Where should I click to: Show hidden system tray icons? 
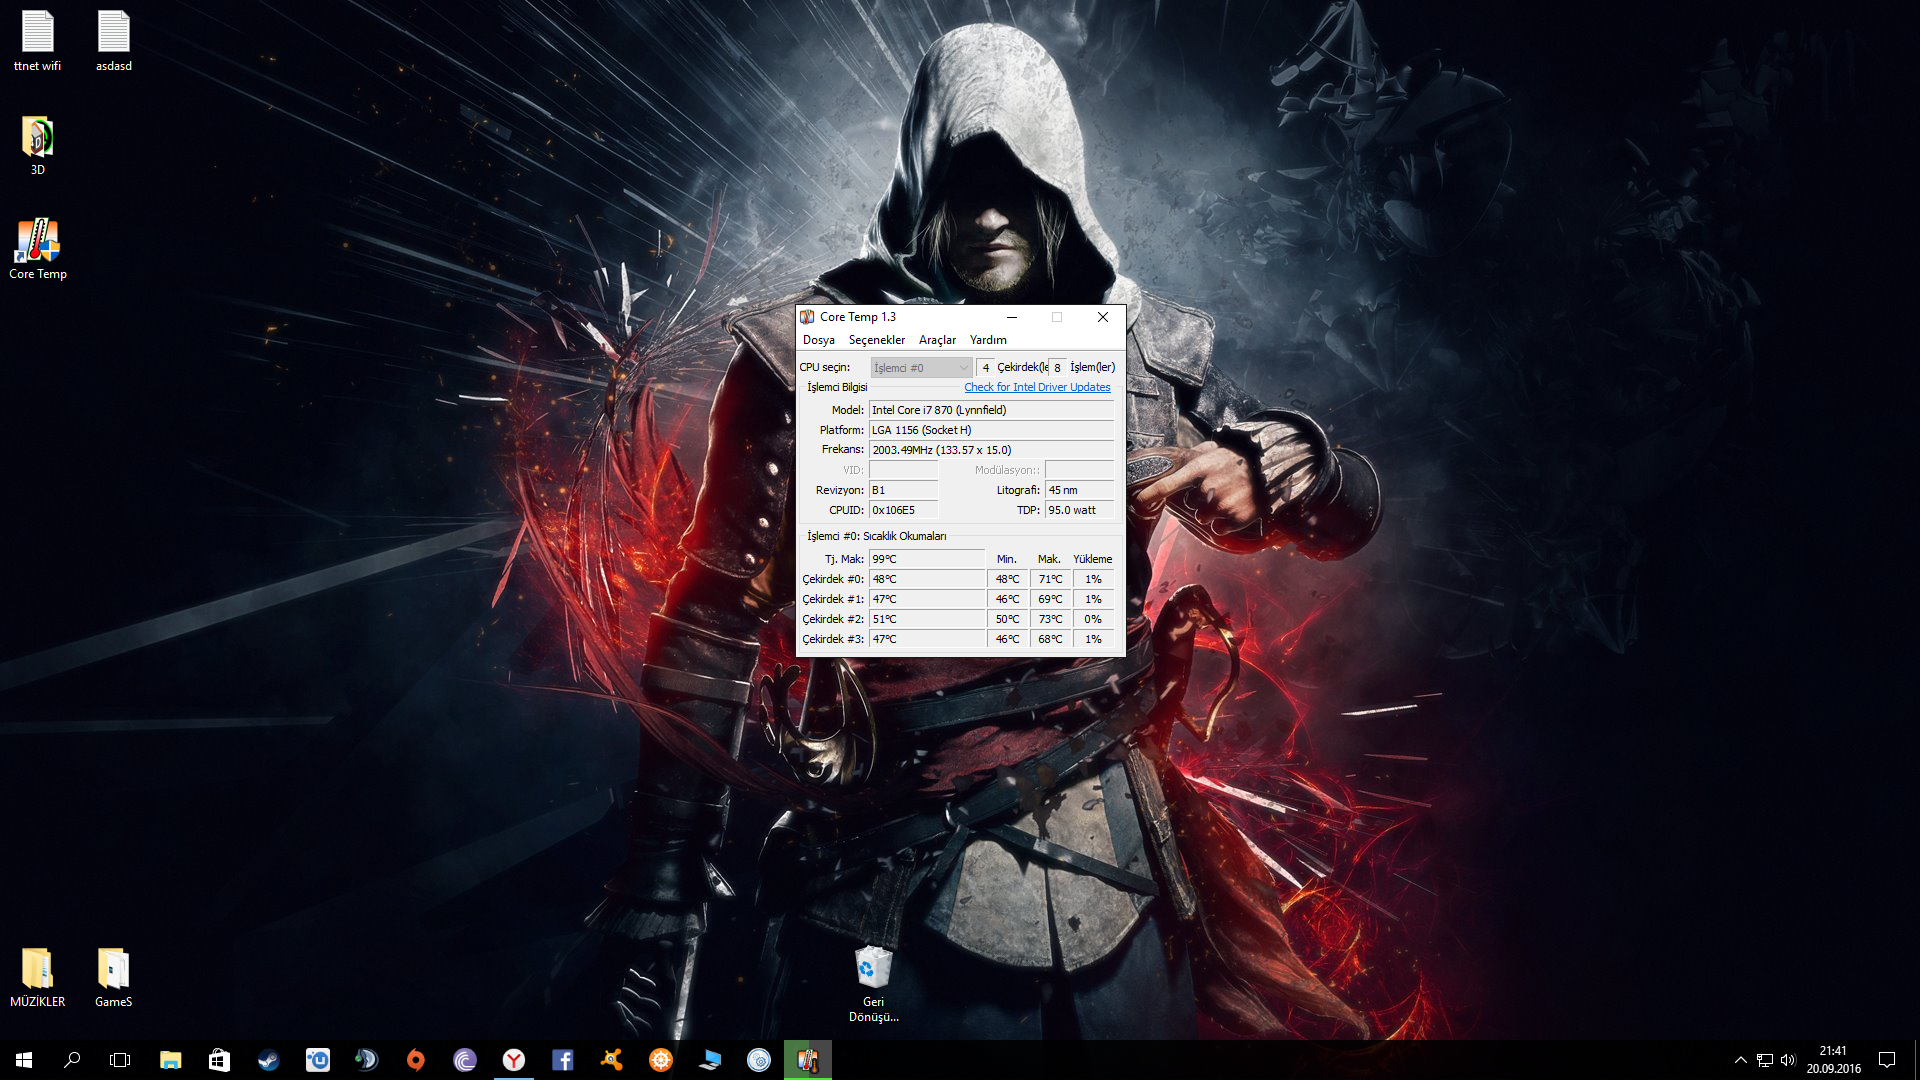click(1740, 1060)
